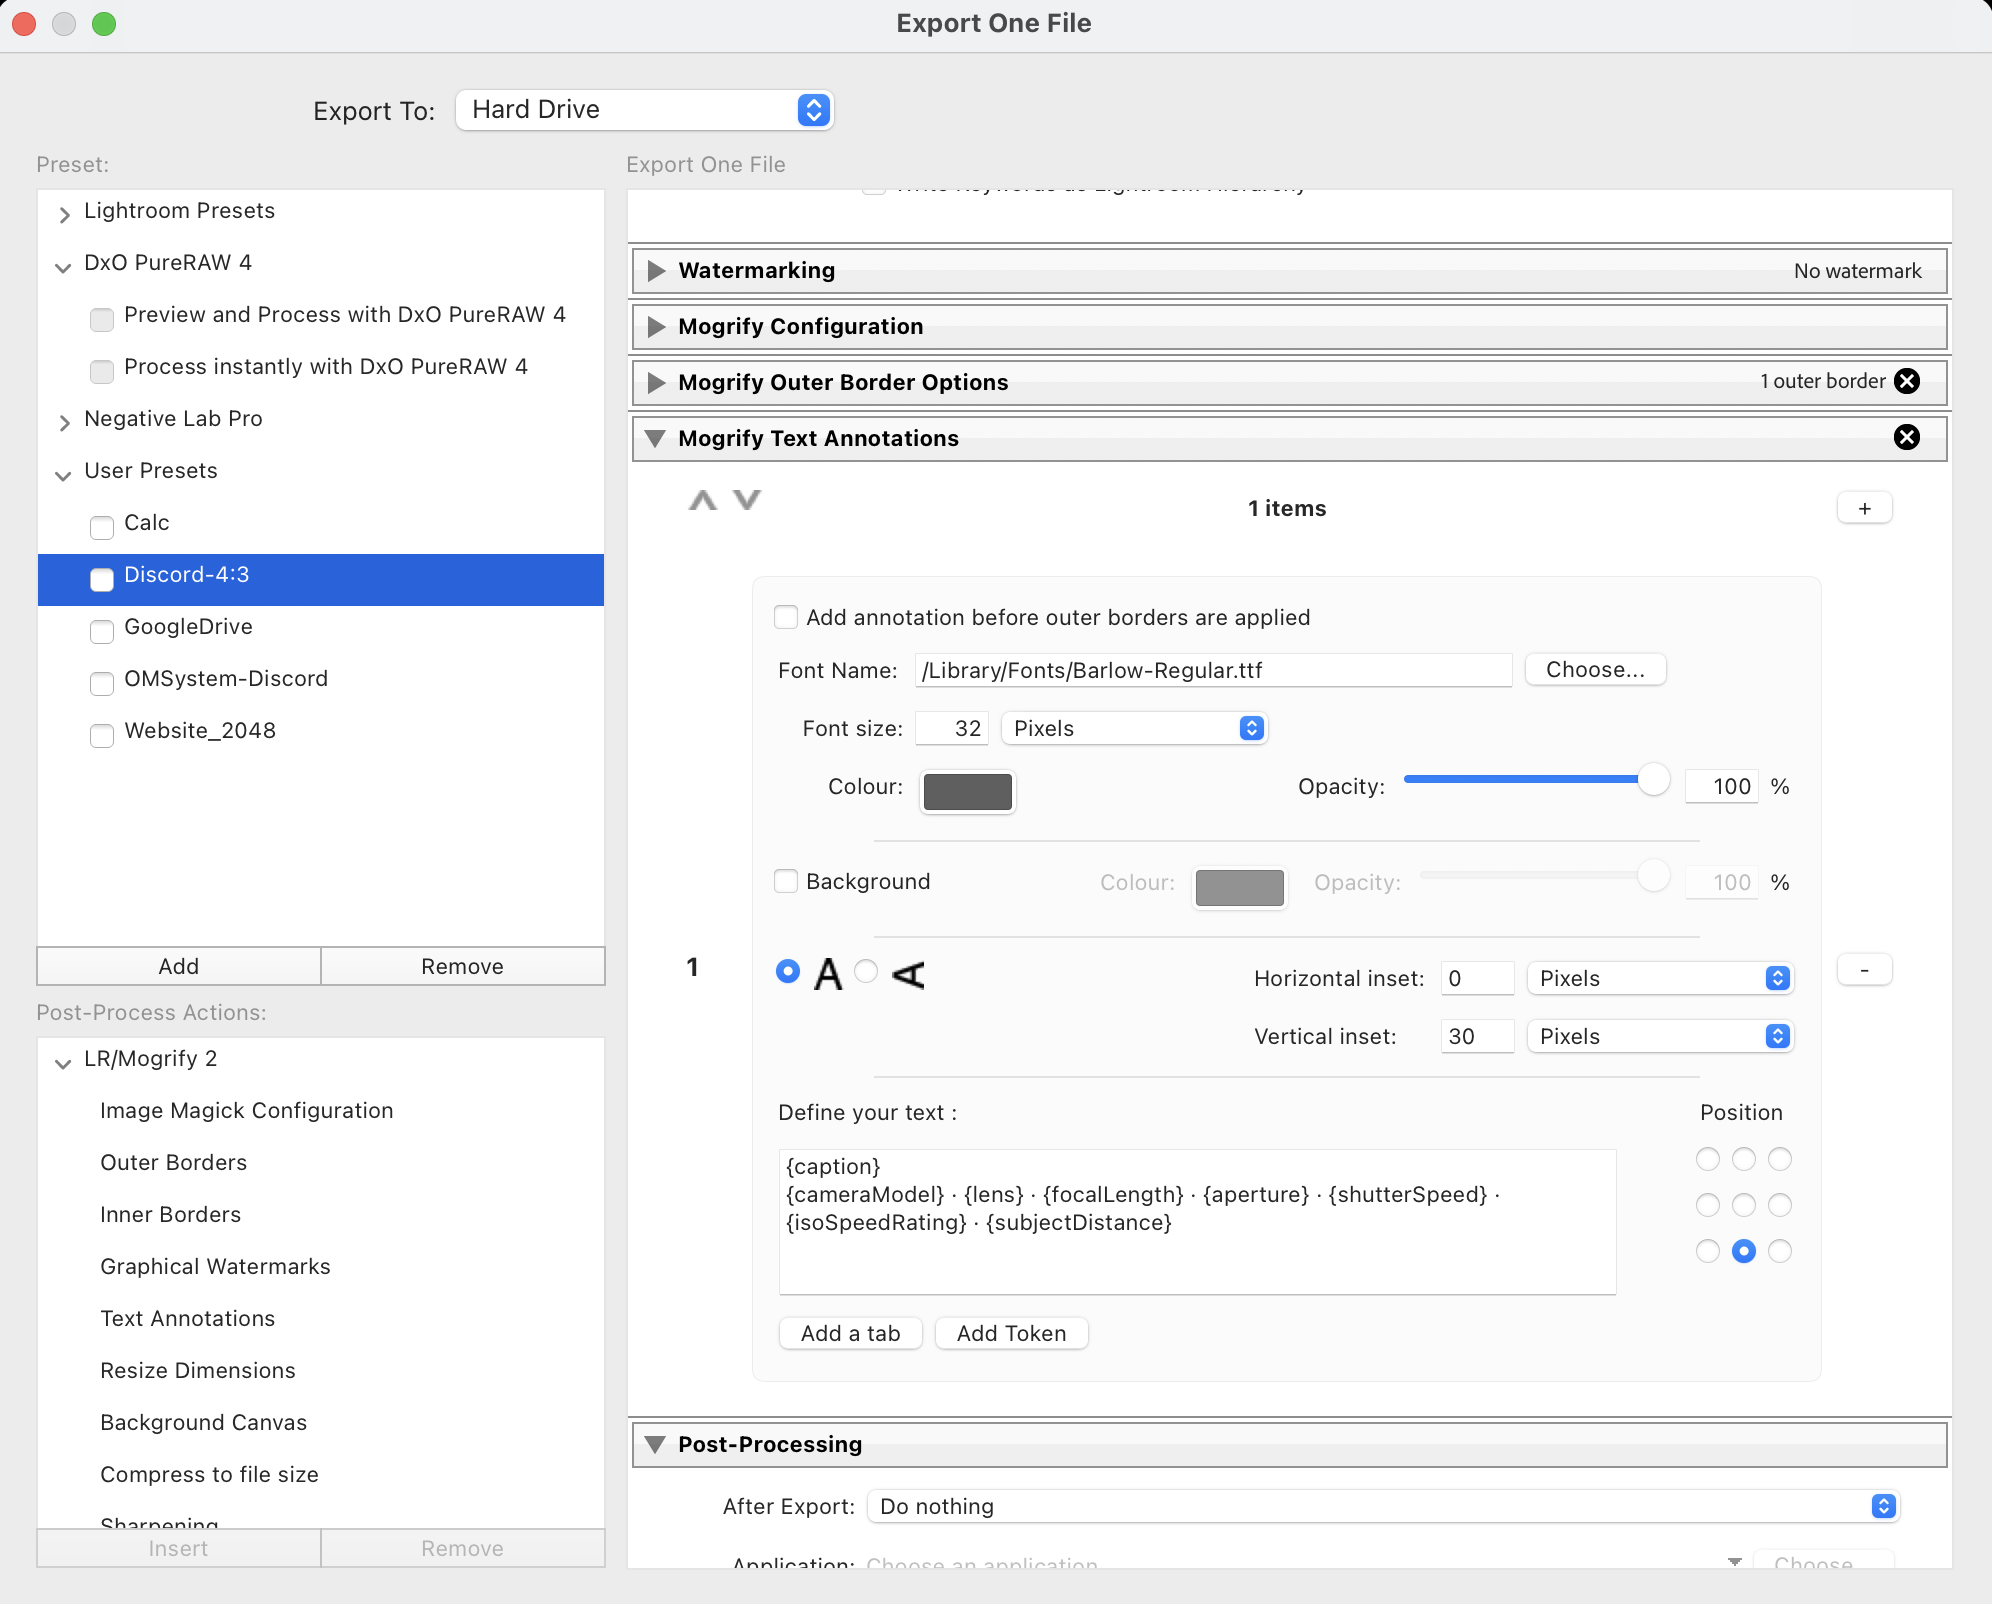Open the Export To Hard Drive dropdown
Image resolution: width=1992 pixels, height=1604 pixels.
tap(644, 110)
